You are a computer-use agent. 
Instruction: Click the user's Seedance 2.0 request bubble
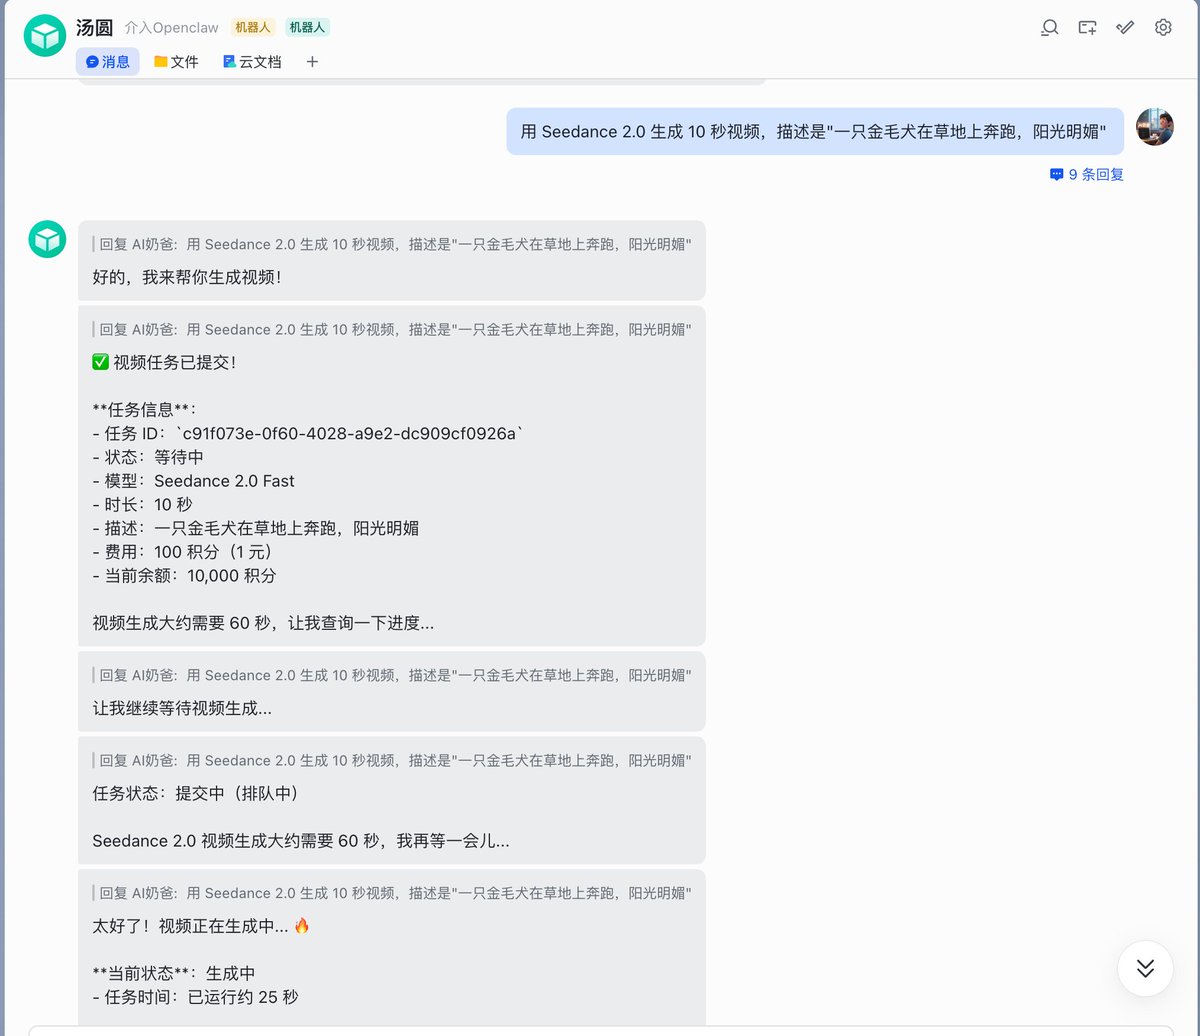pos(815,131)
